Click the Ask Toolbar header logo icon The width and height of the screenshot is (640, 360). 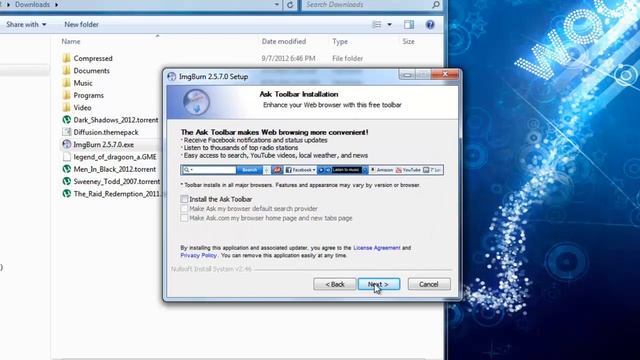pyautogui.click(x=196, y=102)
